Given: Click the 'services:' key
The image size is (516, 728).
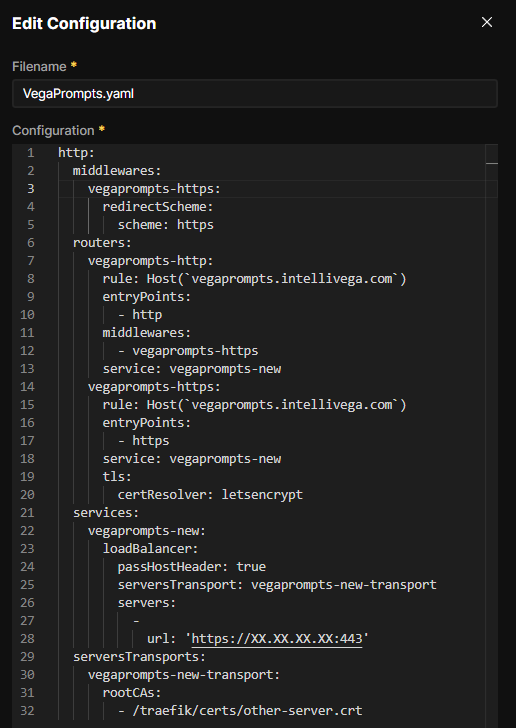Looking at the screenshot, I should (x=106, y=513).
